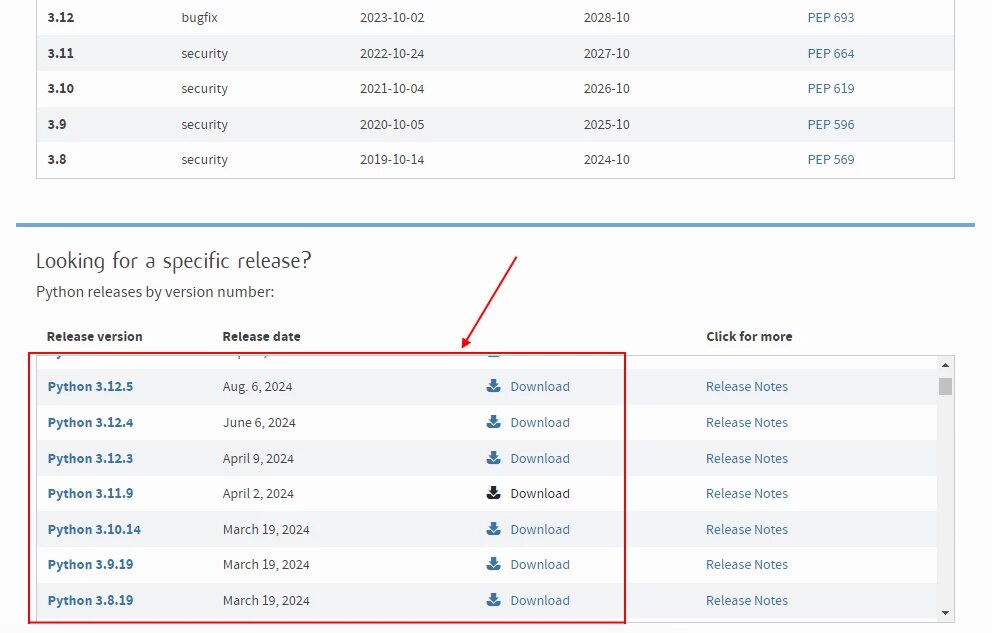Click download icon for Python 3.12.5
Image resolution: width=992 pixels, height=633 pixels.
click(493, 386)
